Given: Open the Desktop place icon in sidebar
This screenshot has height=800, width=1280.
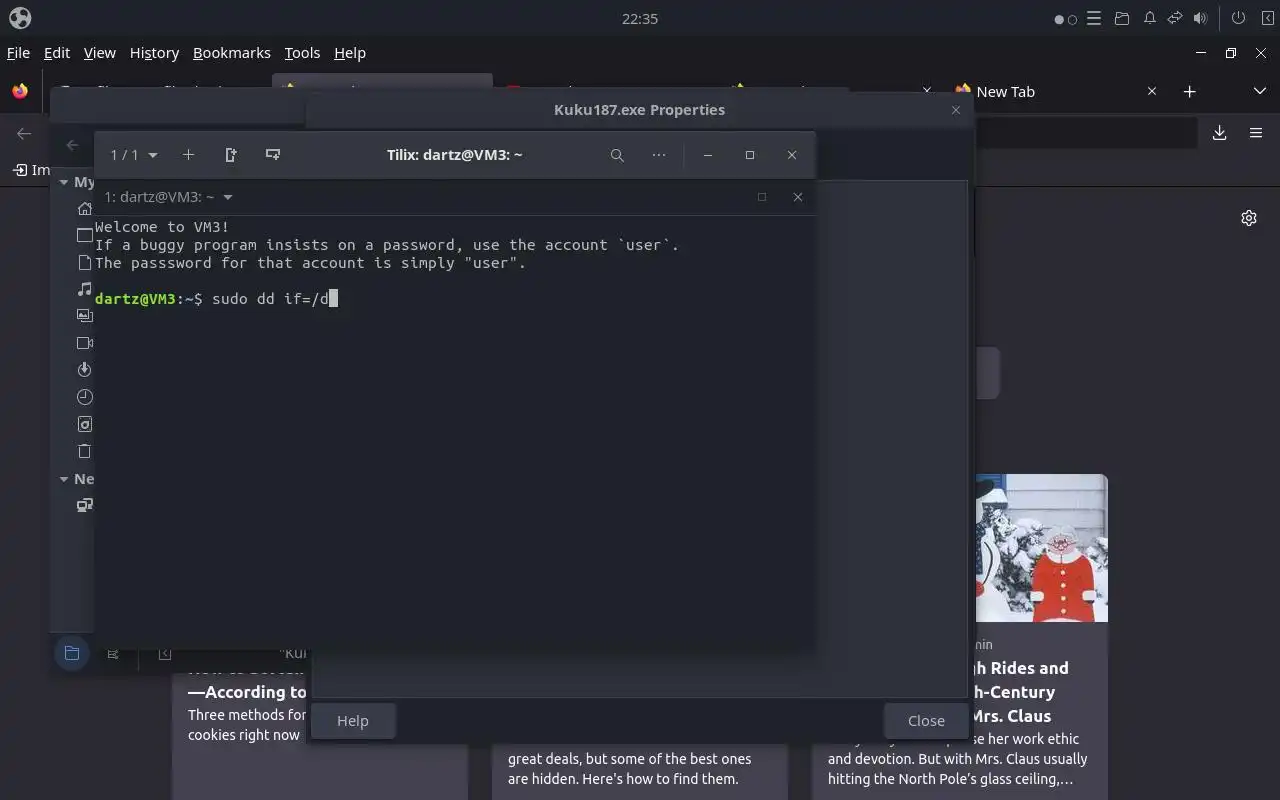Looking at the screenshot, I should pos(85,235).
